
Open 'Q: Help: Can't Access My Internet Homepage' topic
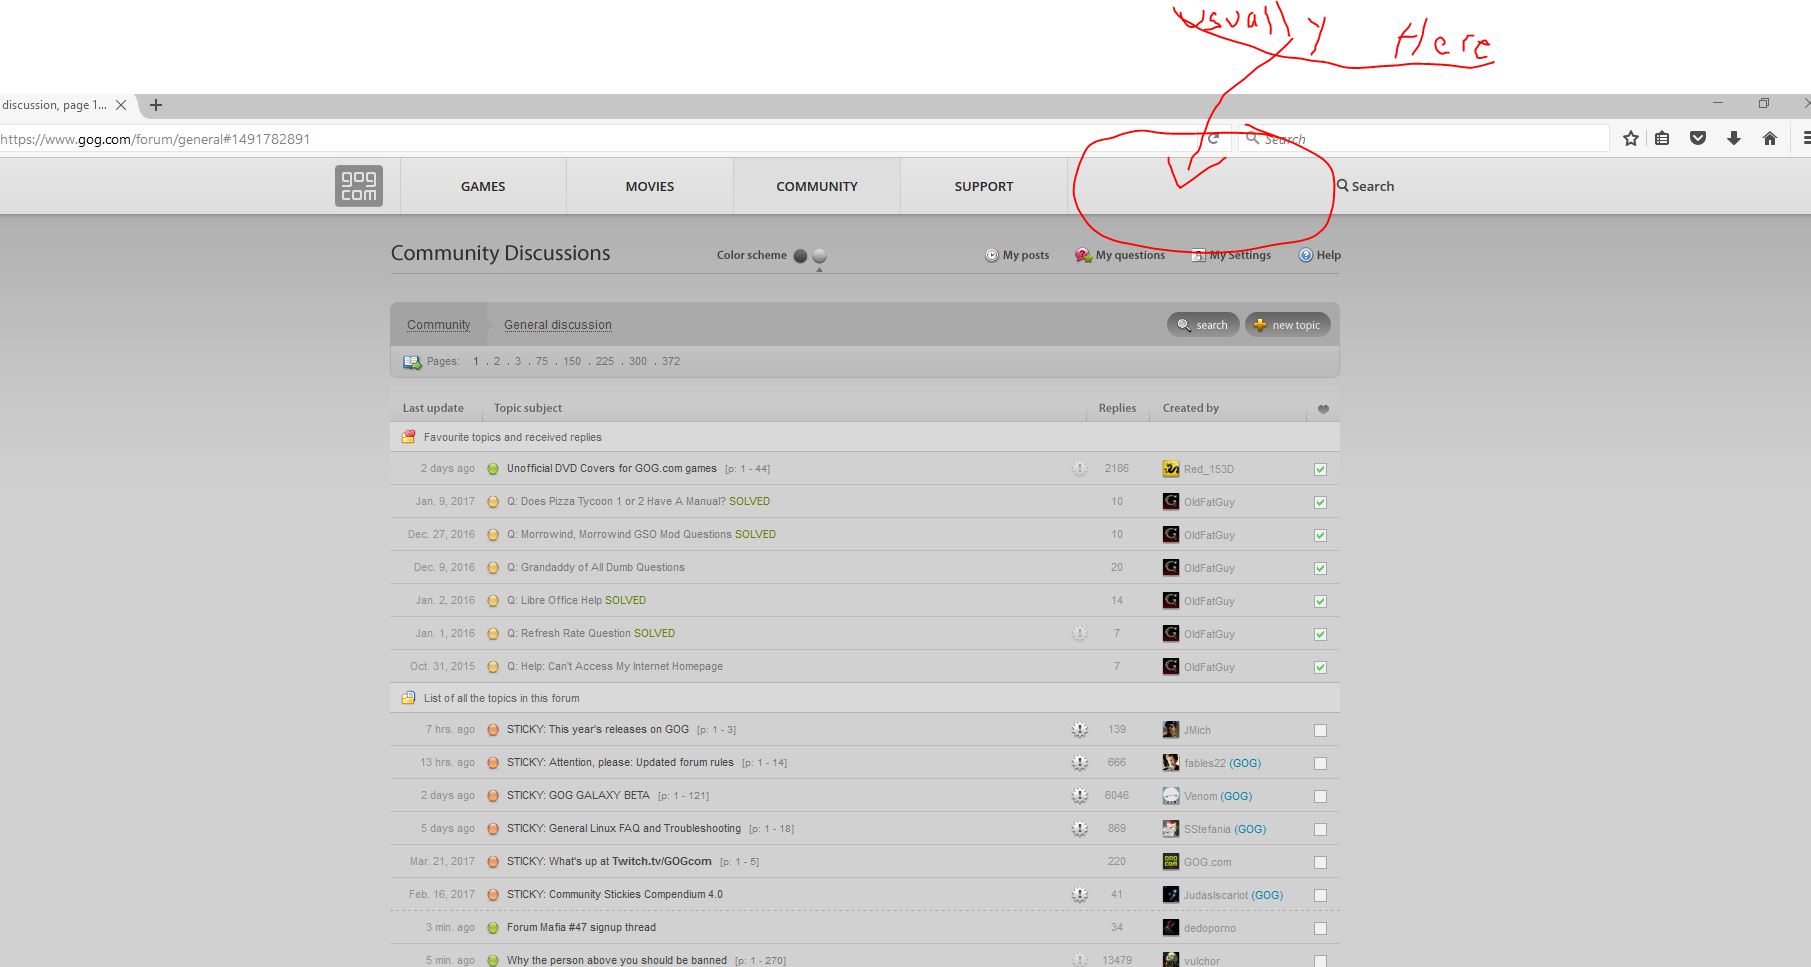click(x=615, y=666)
